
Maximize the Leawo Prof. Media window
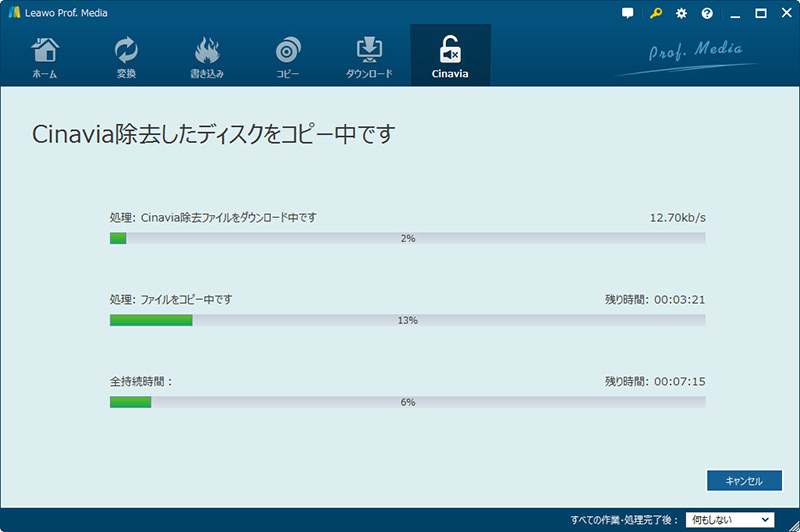pyautogui.click(x=761, y=13)
